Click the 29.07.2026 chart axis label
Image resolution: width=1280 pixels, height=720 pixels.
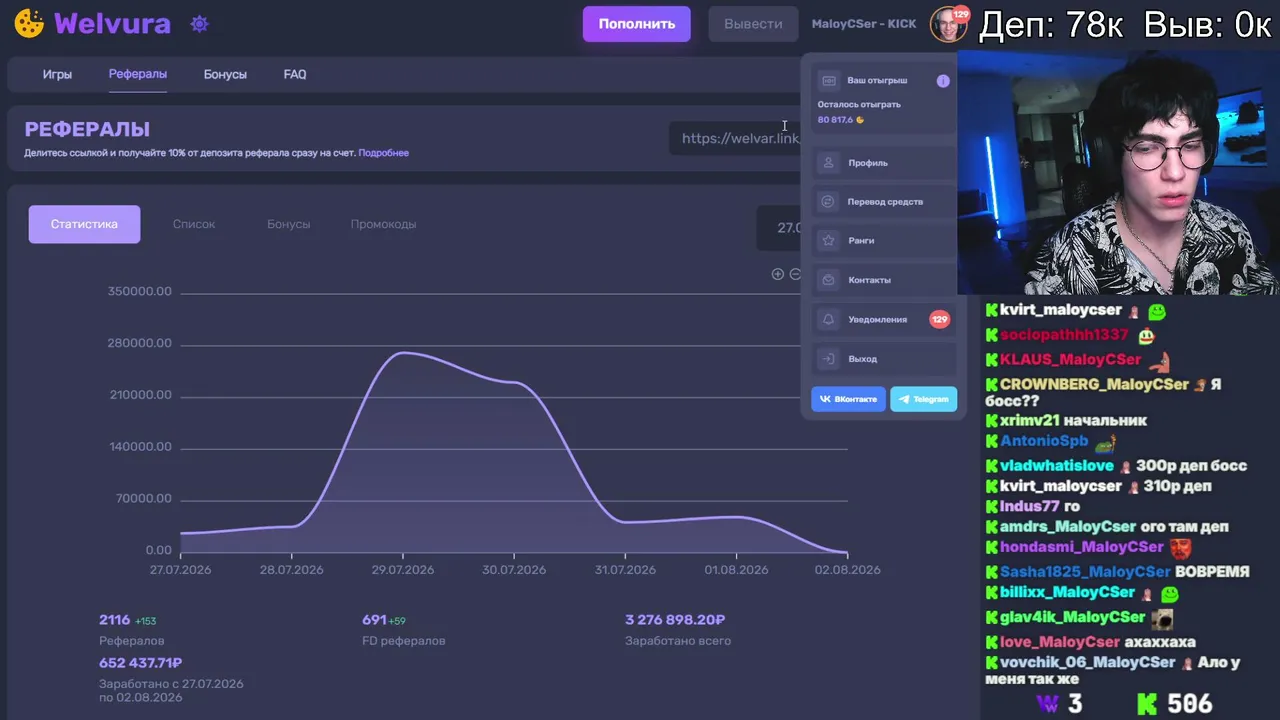tap(402, 570)
